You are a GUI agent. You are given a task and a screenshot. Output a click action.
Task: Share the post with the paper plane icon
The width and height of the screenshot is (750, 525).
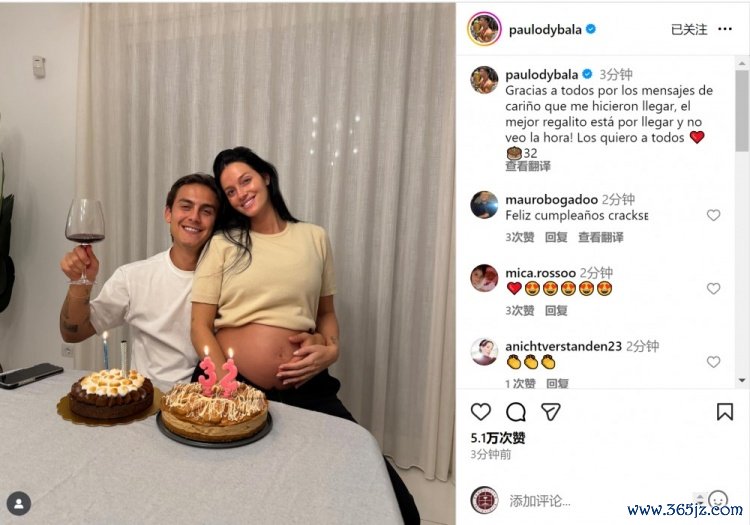tap(551, 412)
